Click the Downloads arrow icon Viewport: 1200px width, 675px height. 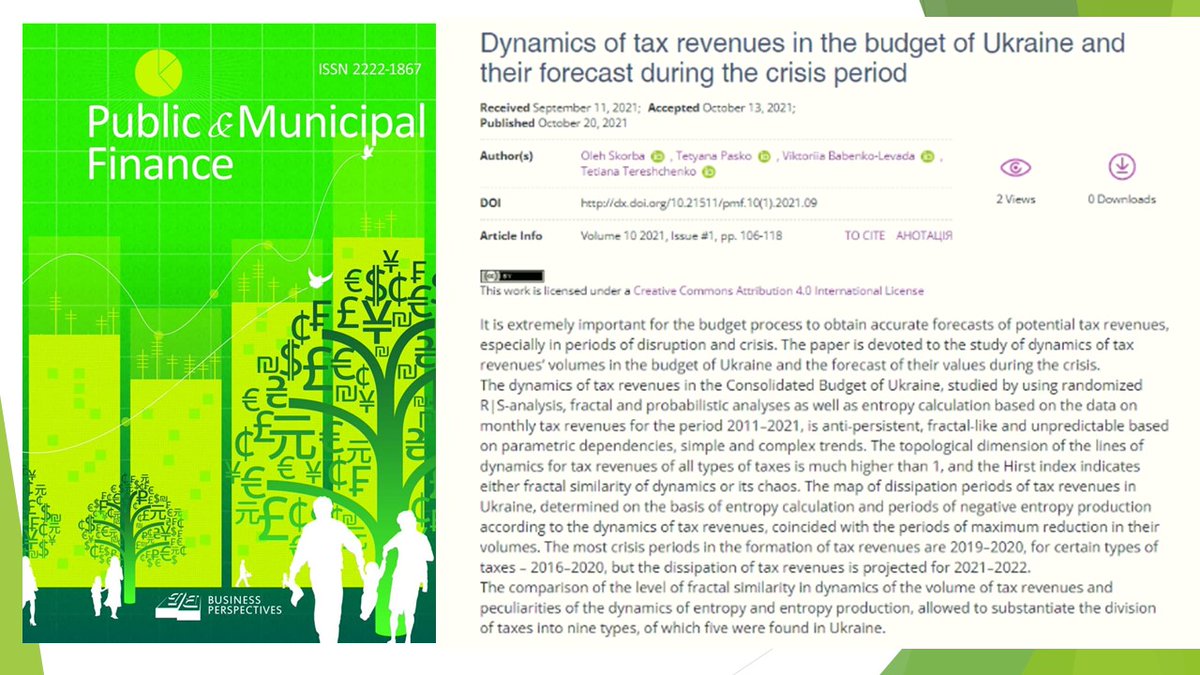(1121, 166)
